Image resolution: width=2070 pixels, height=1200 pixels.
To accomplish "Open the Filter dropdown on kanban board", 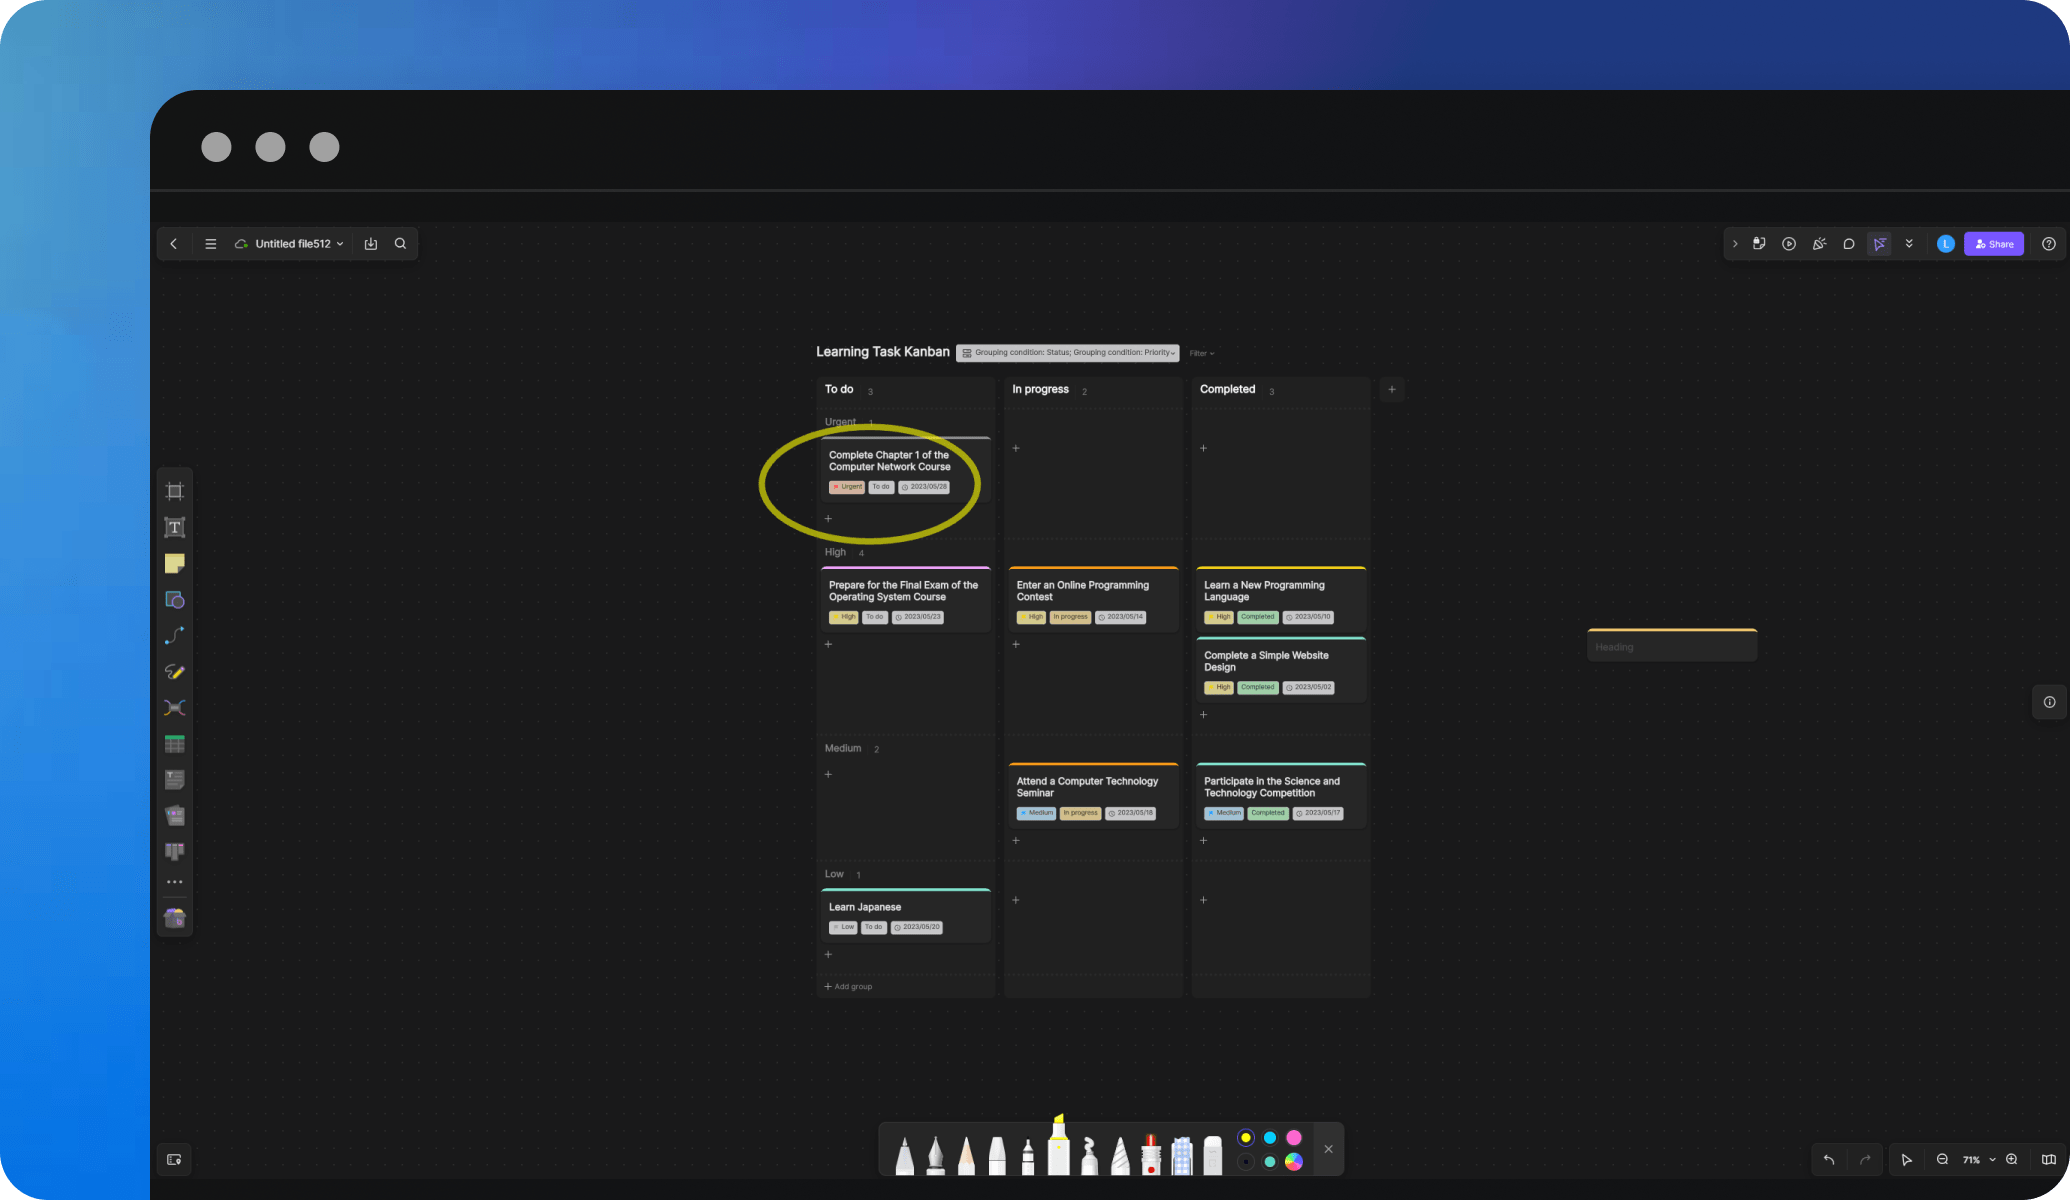I will [x=1201, y=353].
